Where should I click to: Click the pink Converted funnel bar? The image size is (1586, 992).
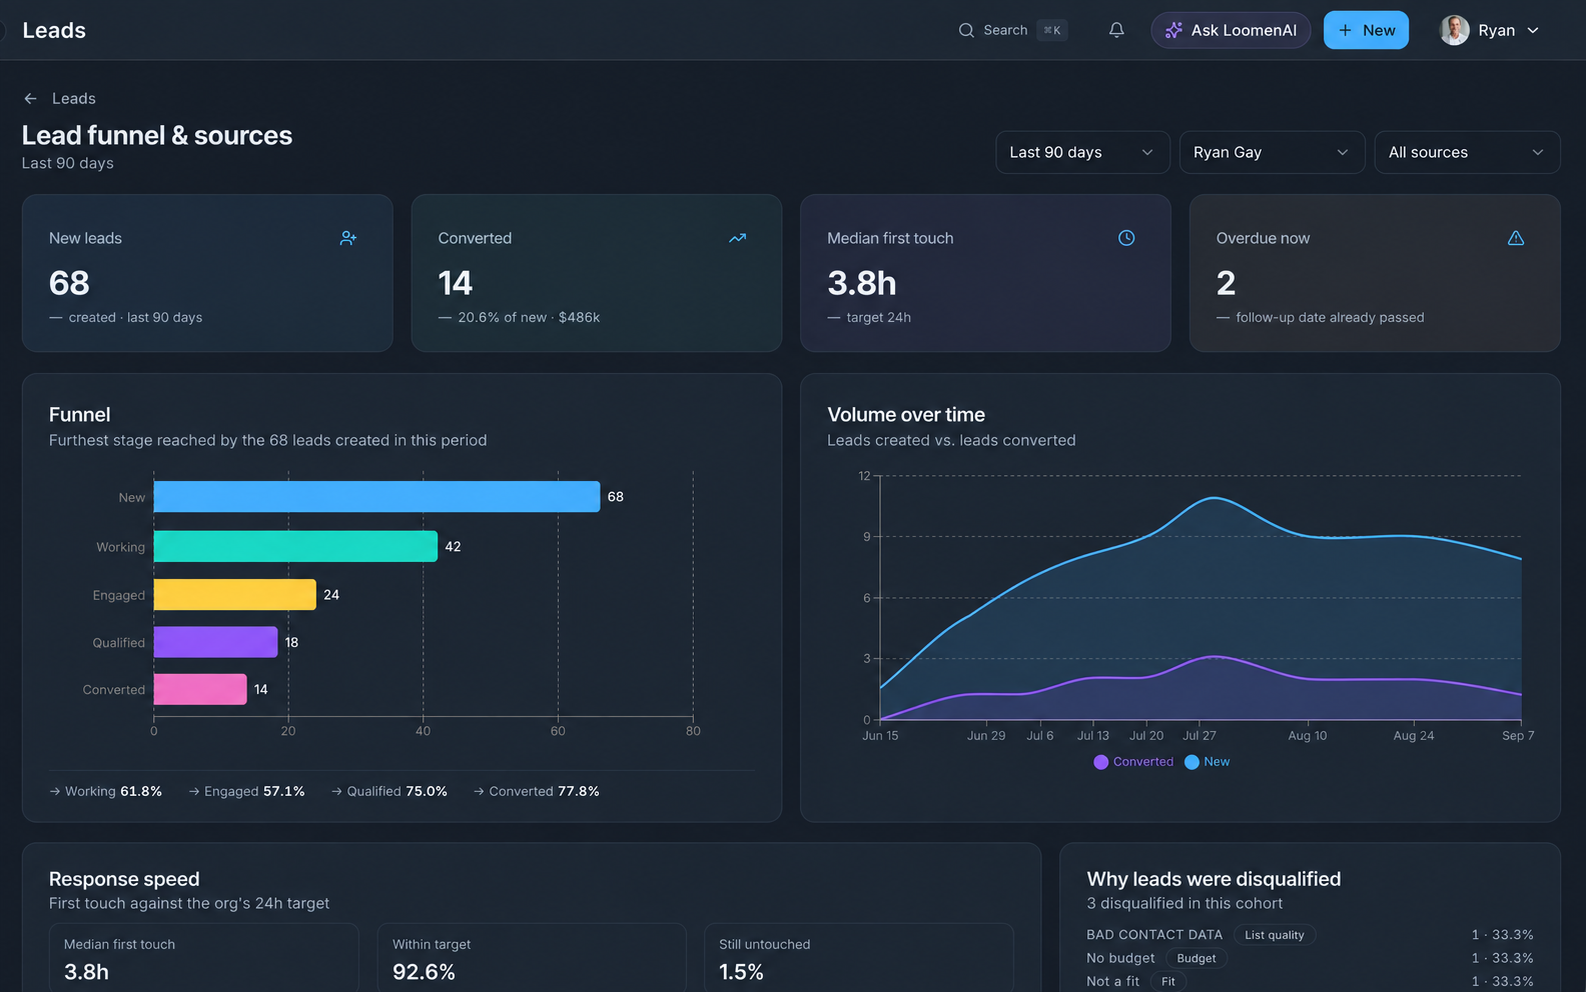click(x=200, y=689)
